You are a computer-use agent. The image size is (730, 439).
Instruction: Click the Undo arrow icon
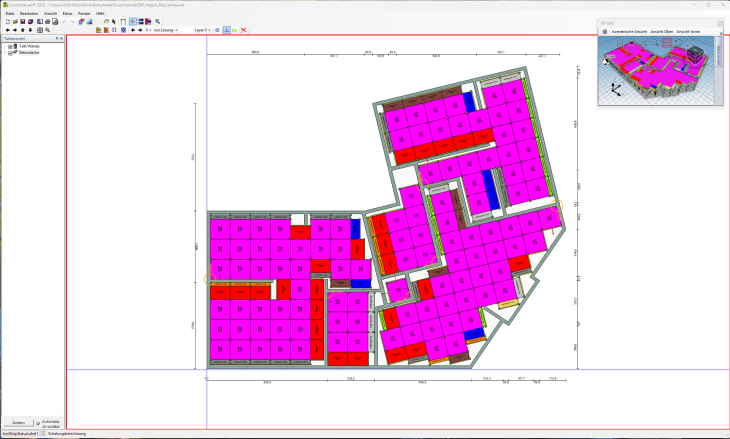(64, 21)
